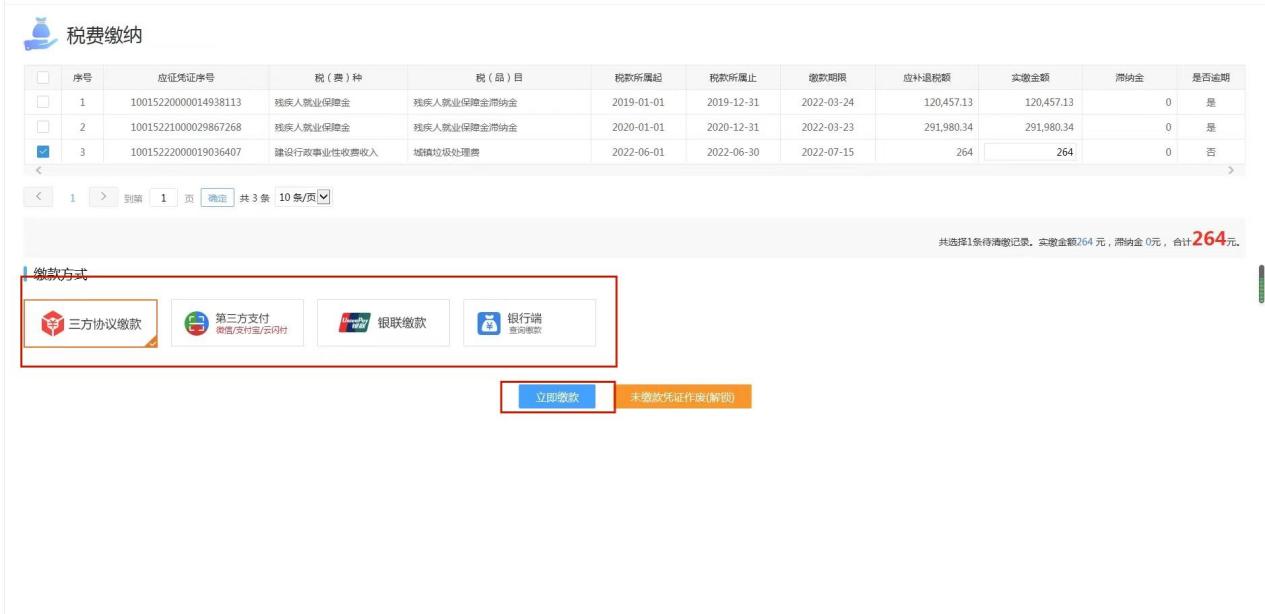Choose the 银行端 bank query icon
Viewport: 1265px width, 614px height.
(488, 323)
